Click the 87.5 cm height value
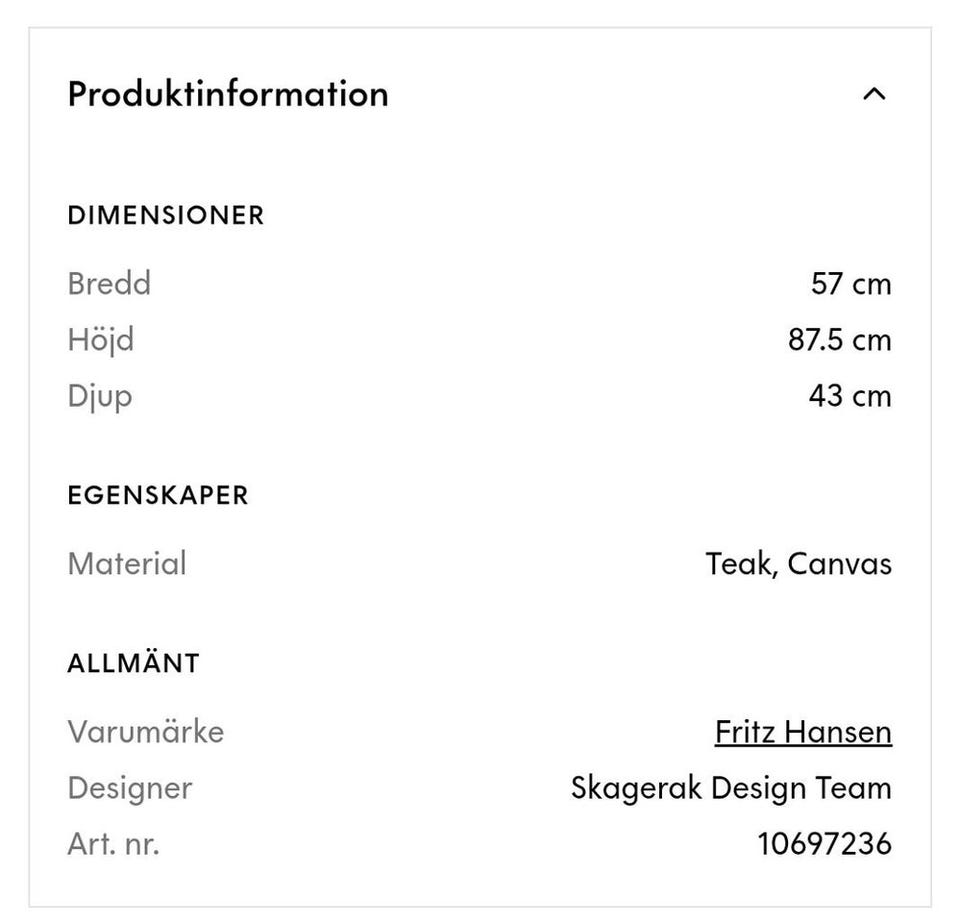This screenshot has height=923, width=960. 839,340
